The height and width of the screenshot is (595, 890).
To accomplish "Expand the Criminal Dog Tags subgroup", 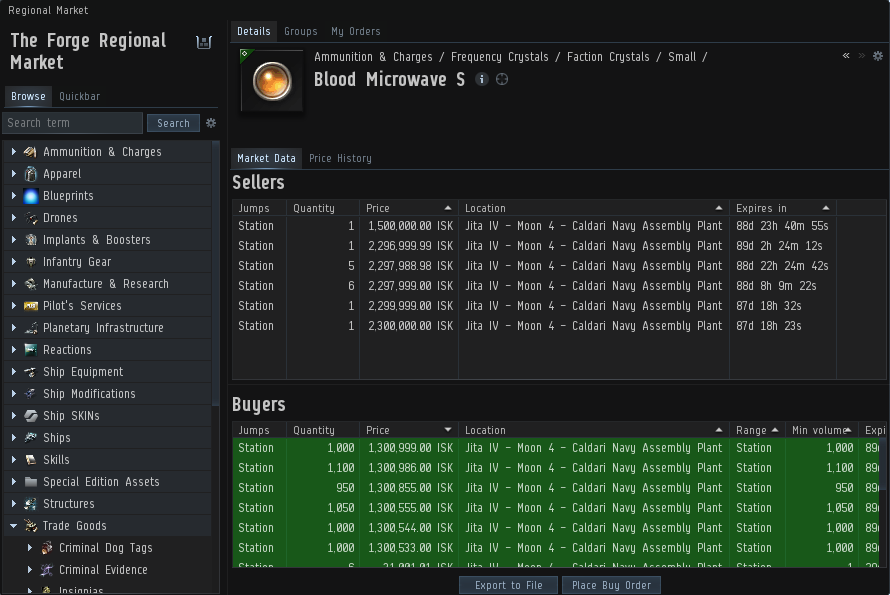I will (x=30, y=548).
